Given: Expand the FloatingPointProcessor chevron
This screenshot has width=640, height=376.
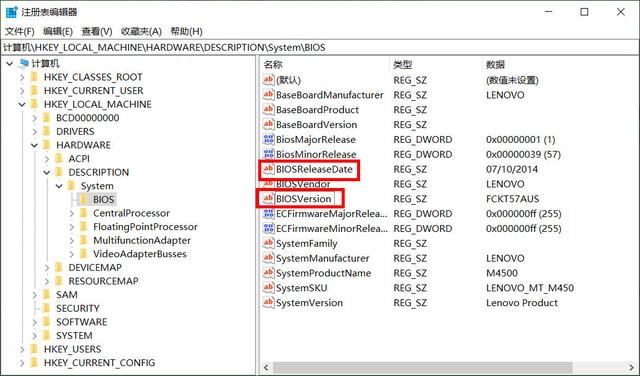Looking at the screenshot, I should 71,227.
